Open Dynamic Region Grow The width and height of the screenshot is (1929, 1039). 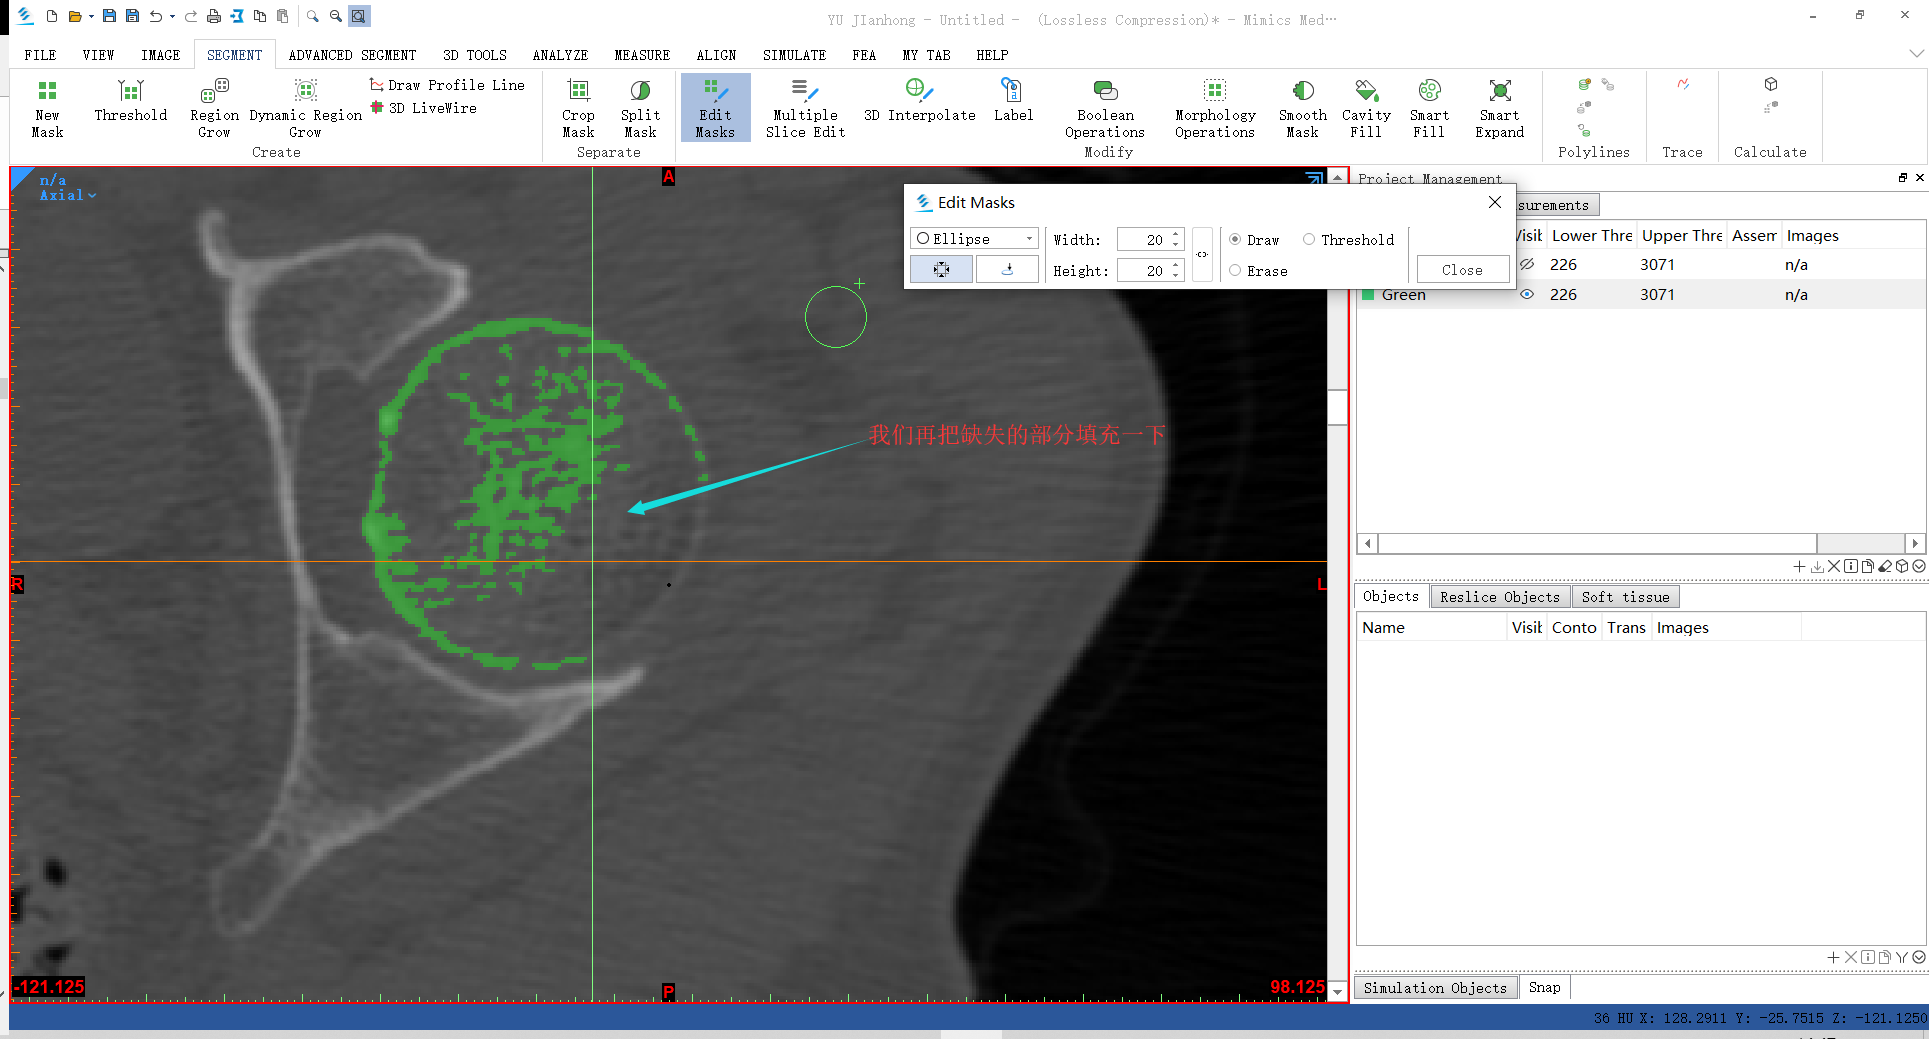pyautogui.click(x=305, y=109)
